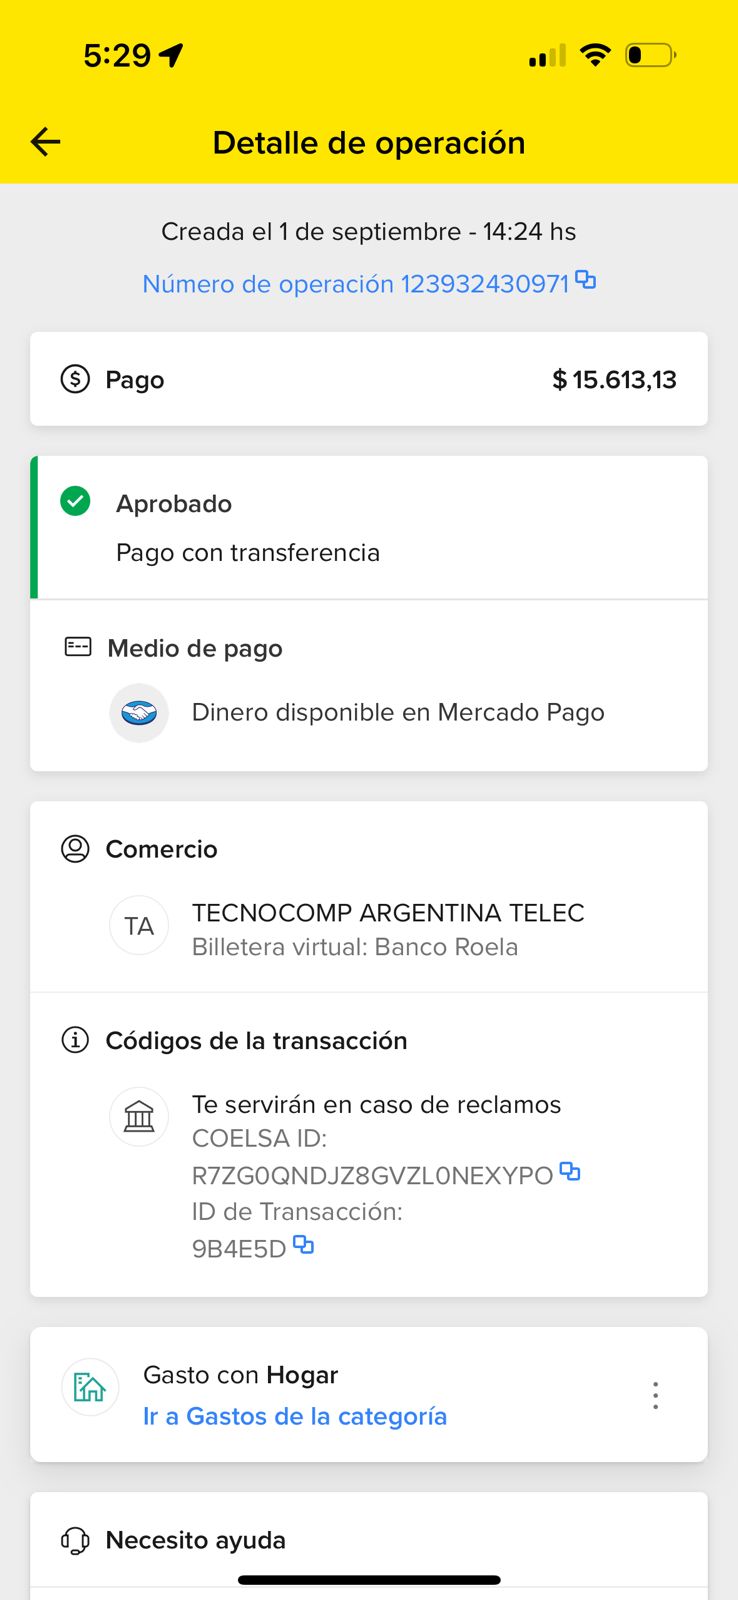Copy the COELSA ID code
Viewport: 738px width, 1600px height.
pyautogui.click(x=570, y=1172)
